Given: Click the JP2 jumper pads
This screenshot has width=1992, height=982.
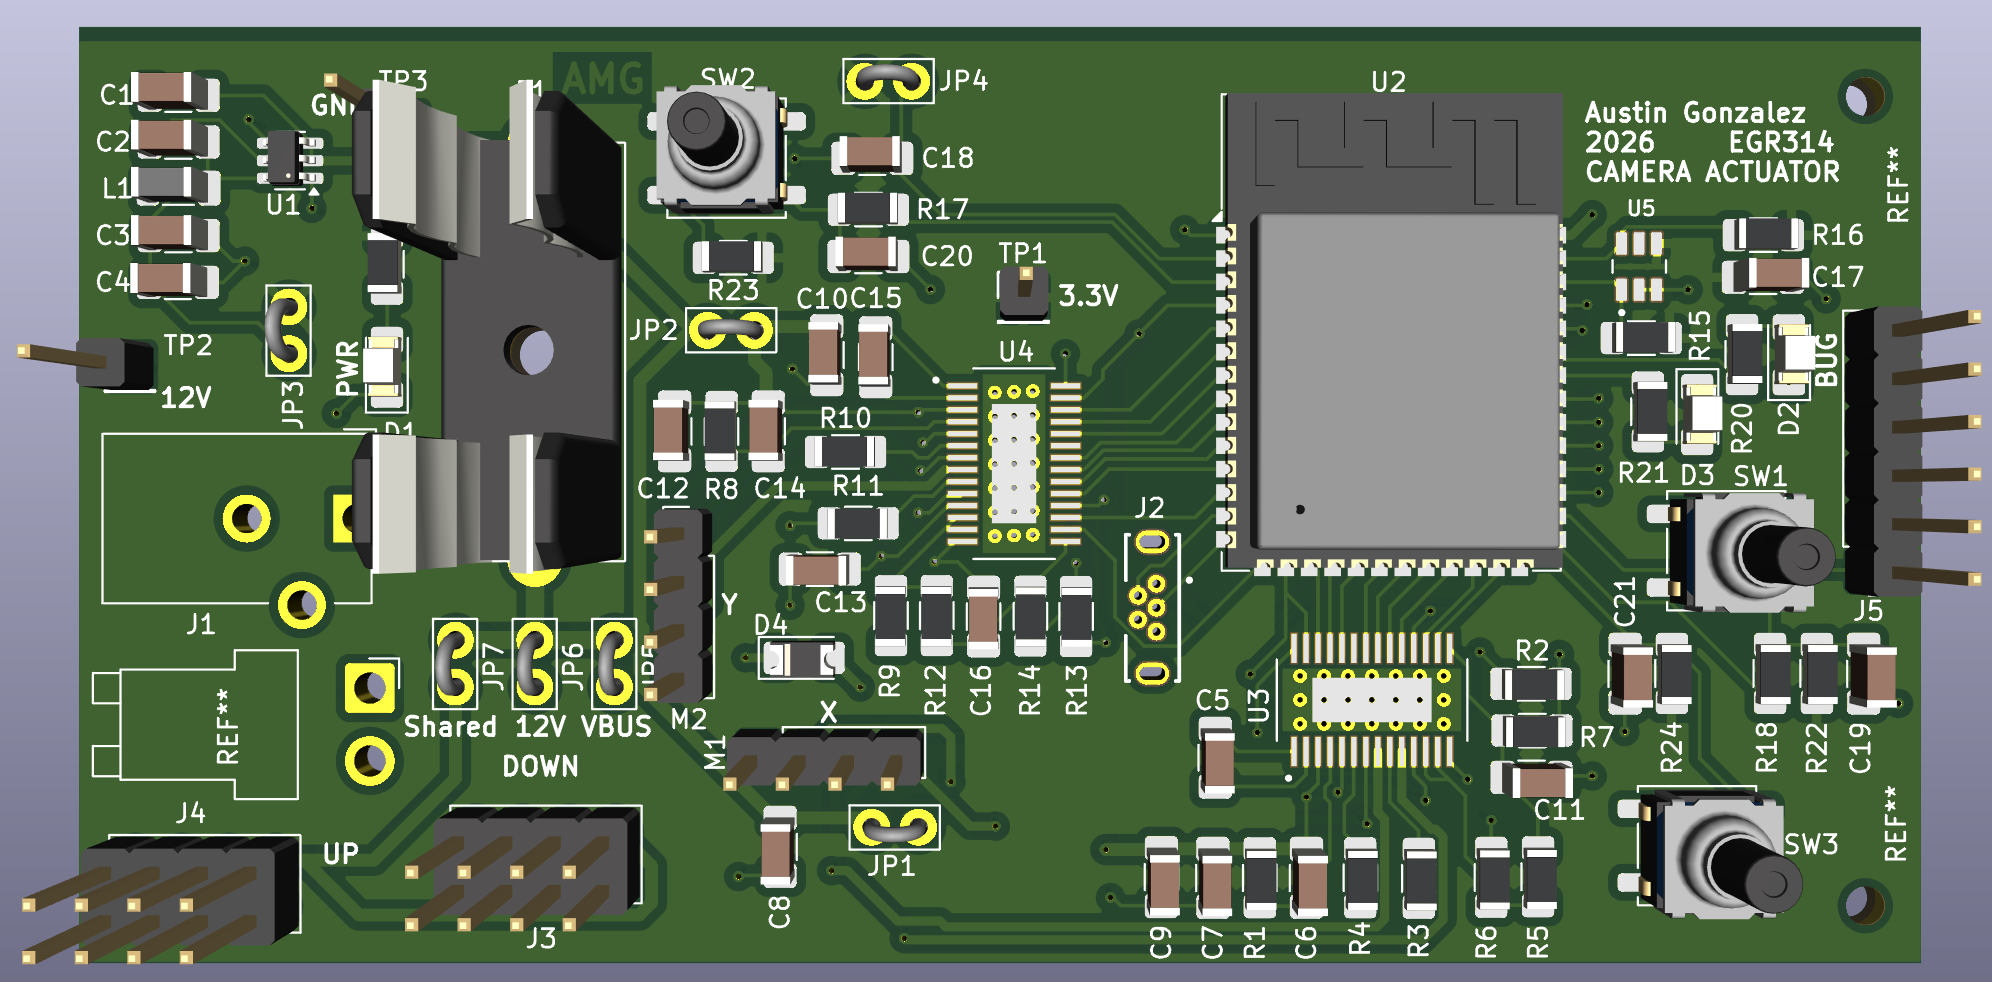Looking at the screenshot, I should (731, 331).
